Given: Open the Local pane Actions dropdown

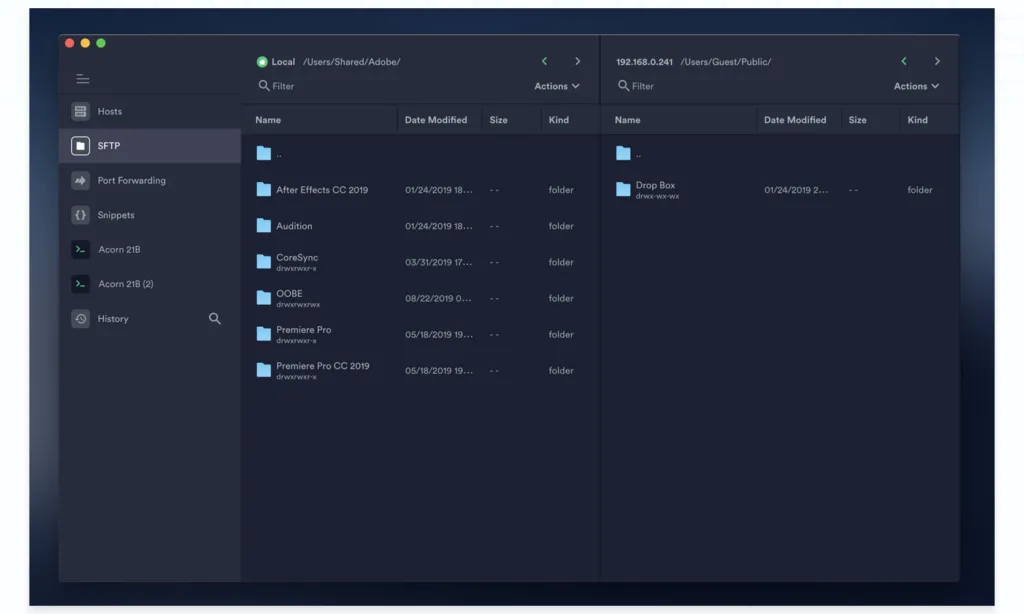Looking at the screenshot, I should tap(556, 86).
